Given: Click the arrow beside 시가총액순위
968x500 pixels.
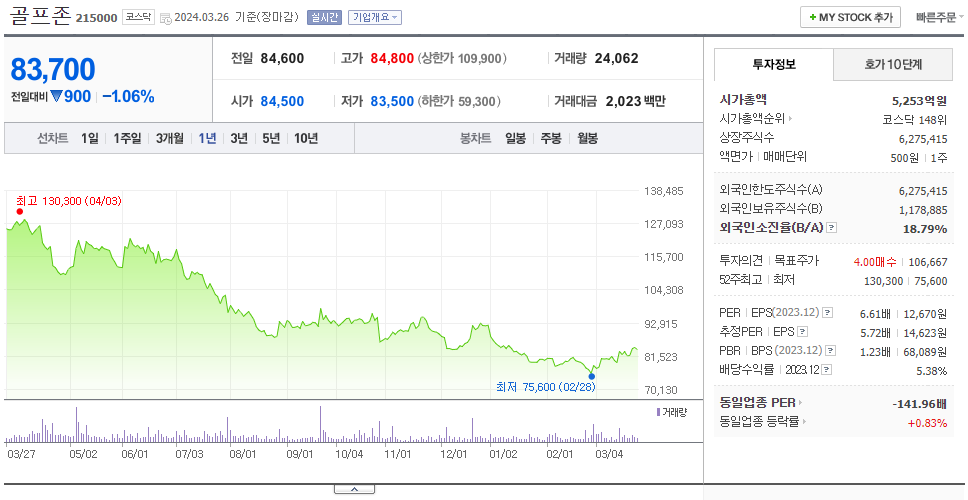Looking at the screenshot, I should [791, 119].
